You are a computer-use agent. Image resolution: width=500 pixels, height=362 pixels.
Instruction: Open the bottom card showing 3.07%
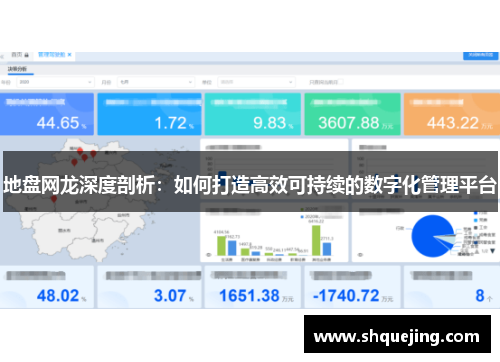tap(149, 287)
